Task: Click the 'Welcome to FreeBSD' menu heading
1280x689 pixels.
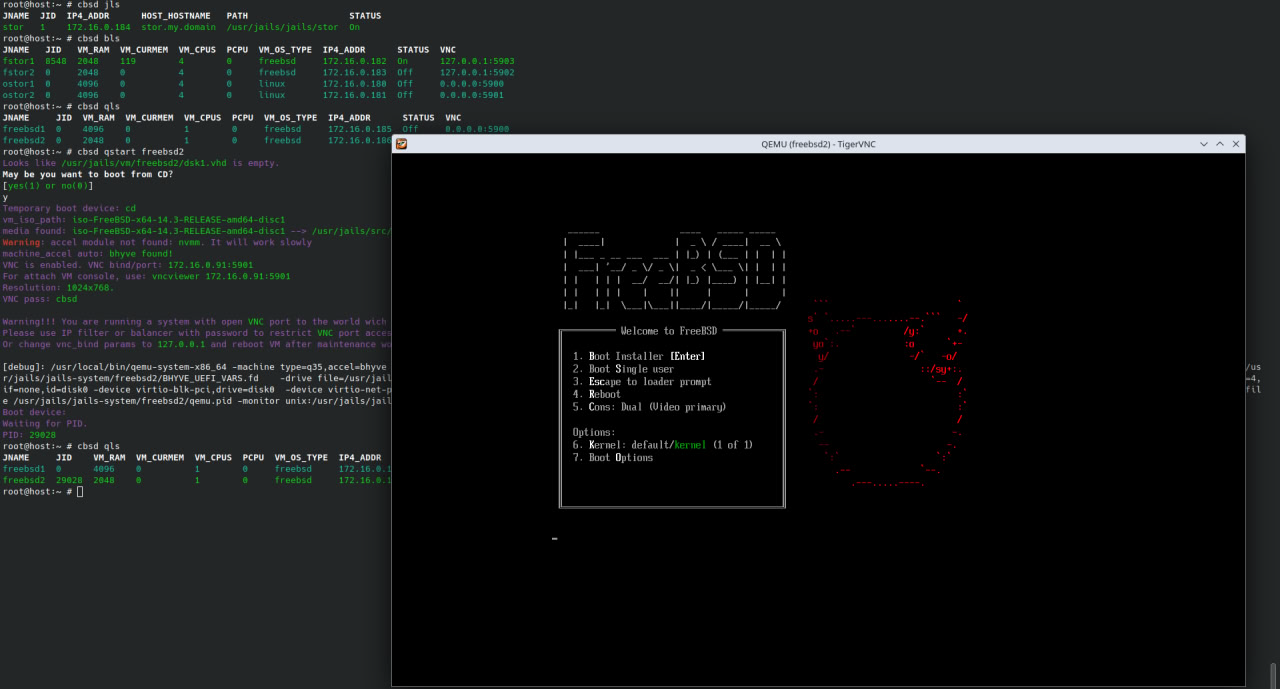Action: (x=668, y=331)
